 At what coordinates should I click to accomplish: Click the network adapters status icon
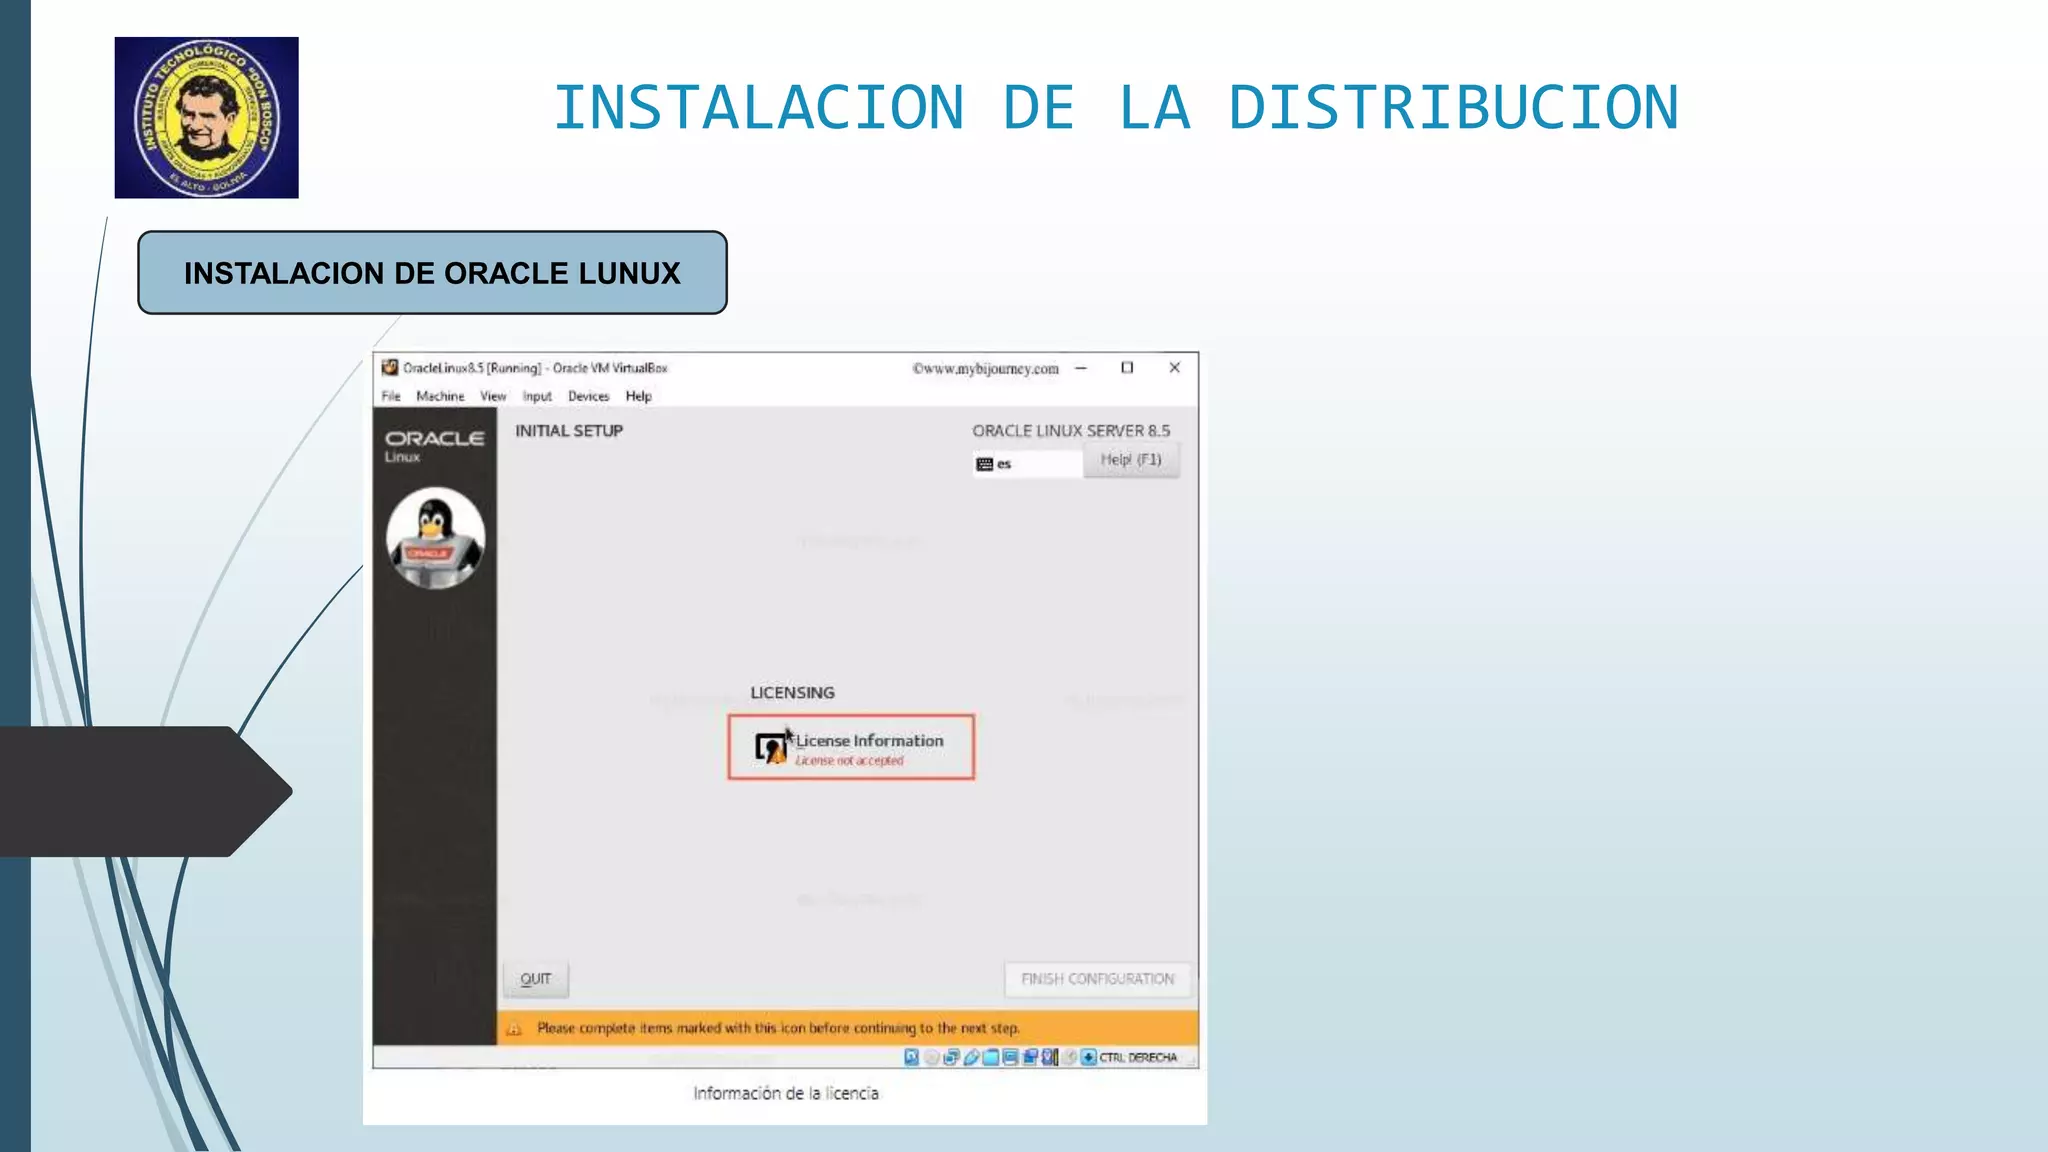pyautogui.click(x=952, y=1057)
